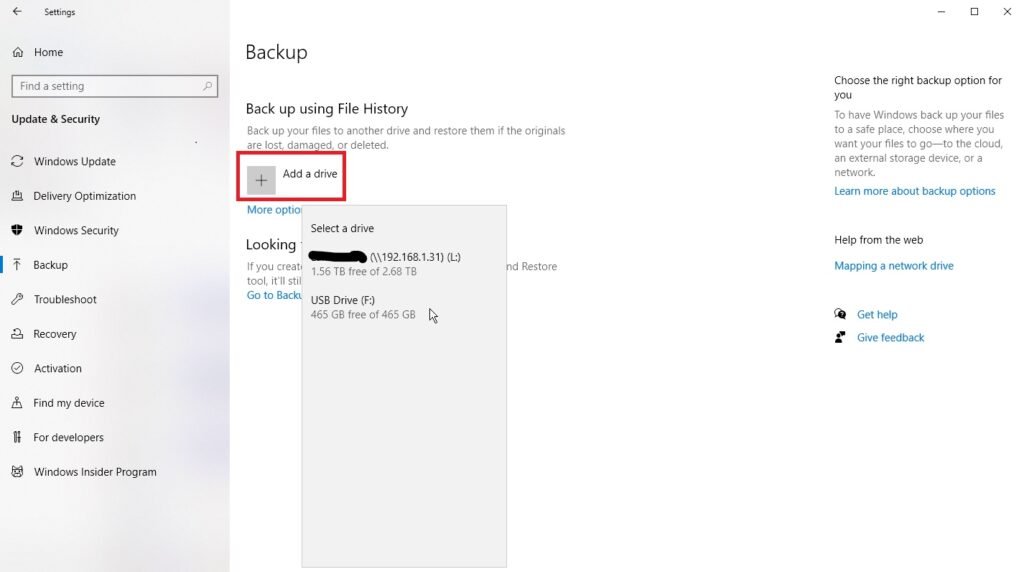Go to Delivery Optimization section
The image size is (1024, 572).
(x=85, y=196)
